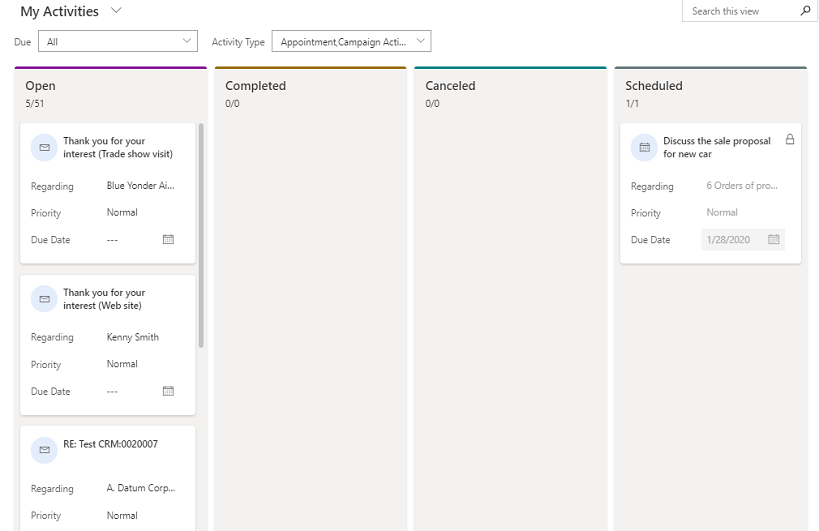Click email icon on Trade show visit card

(44, 148)
